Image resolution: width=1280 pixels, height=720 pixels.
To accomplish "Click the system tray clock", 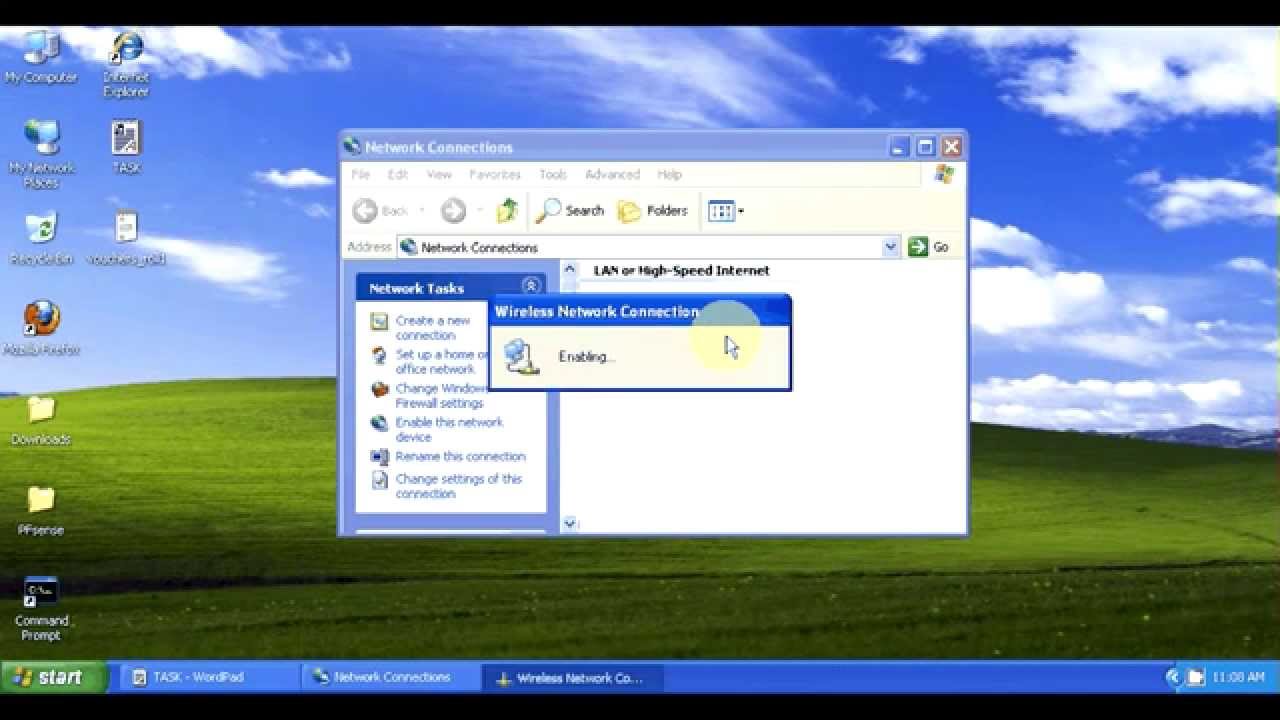I will pos(1238,677).
